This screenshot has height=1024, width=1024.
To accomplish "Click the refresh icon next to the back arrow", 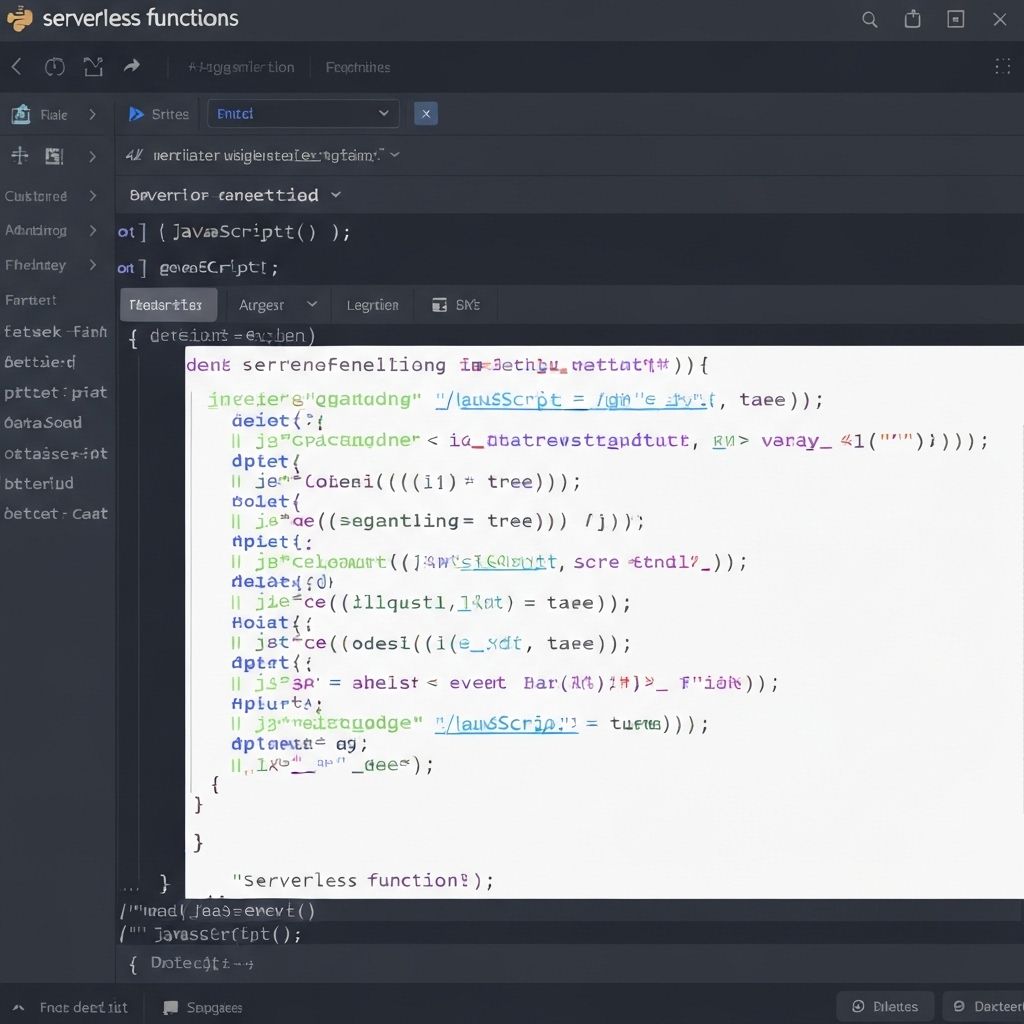I will click(54, 66).
